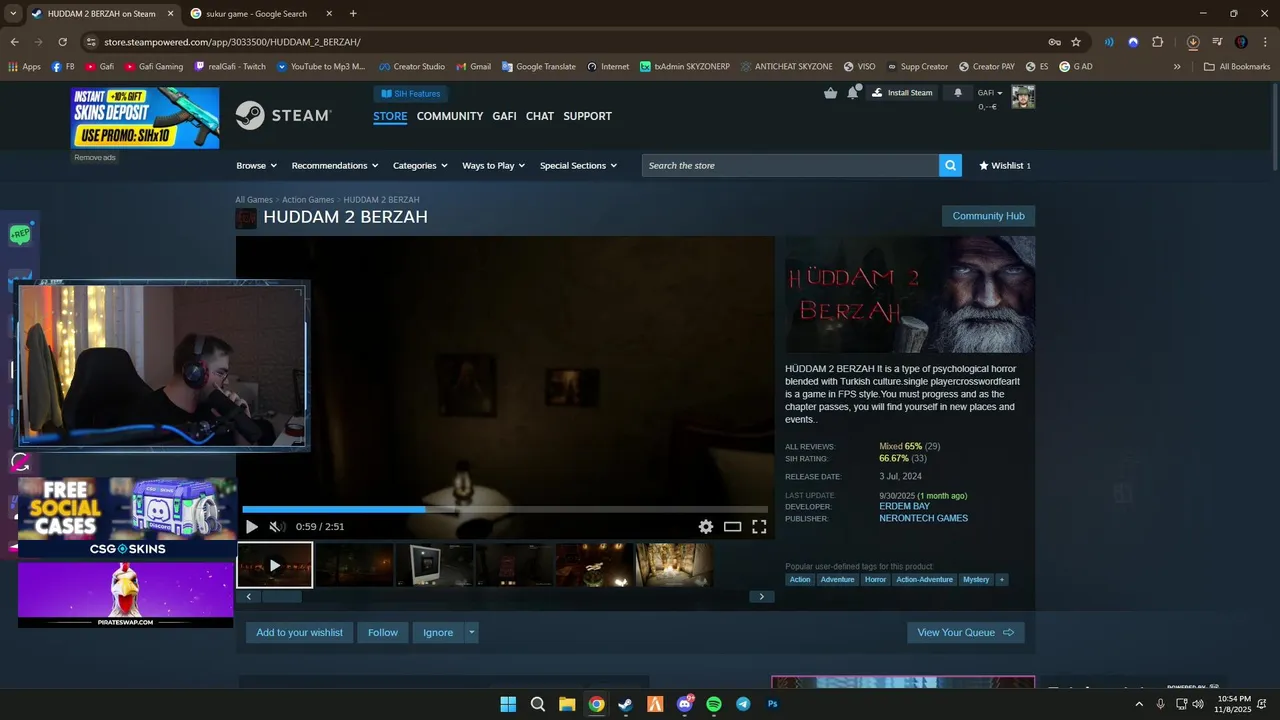Click the Remove ads label
The image size is (1280, 720).
click(x=95, y=158)
